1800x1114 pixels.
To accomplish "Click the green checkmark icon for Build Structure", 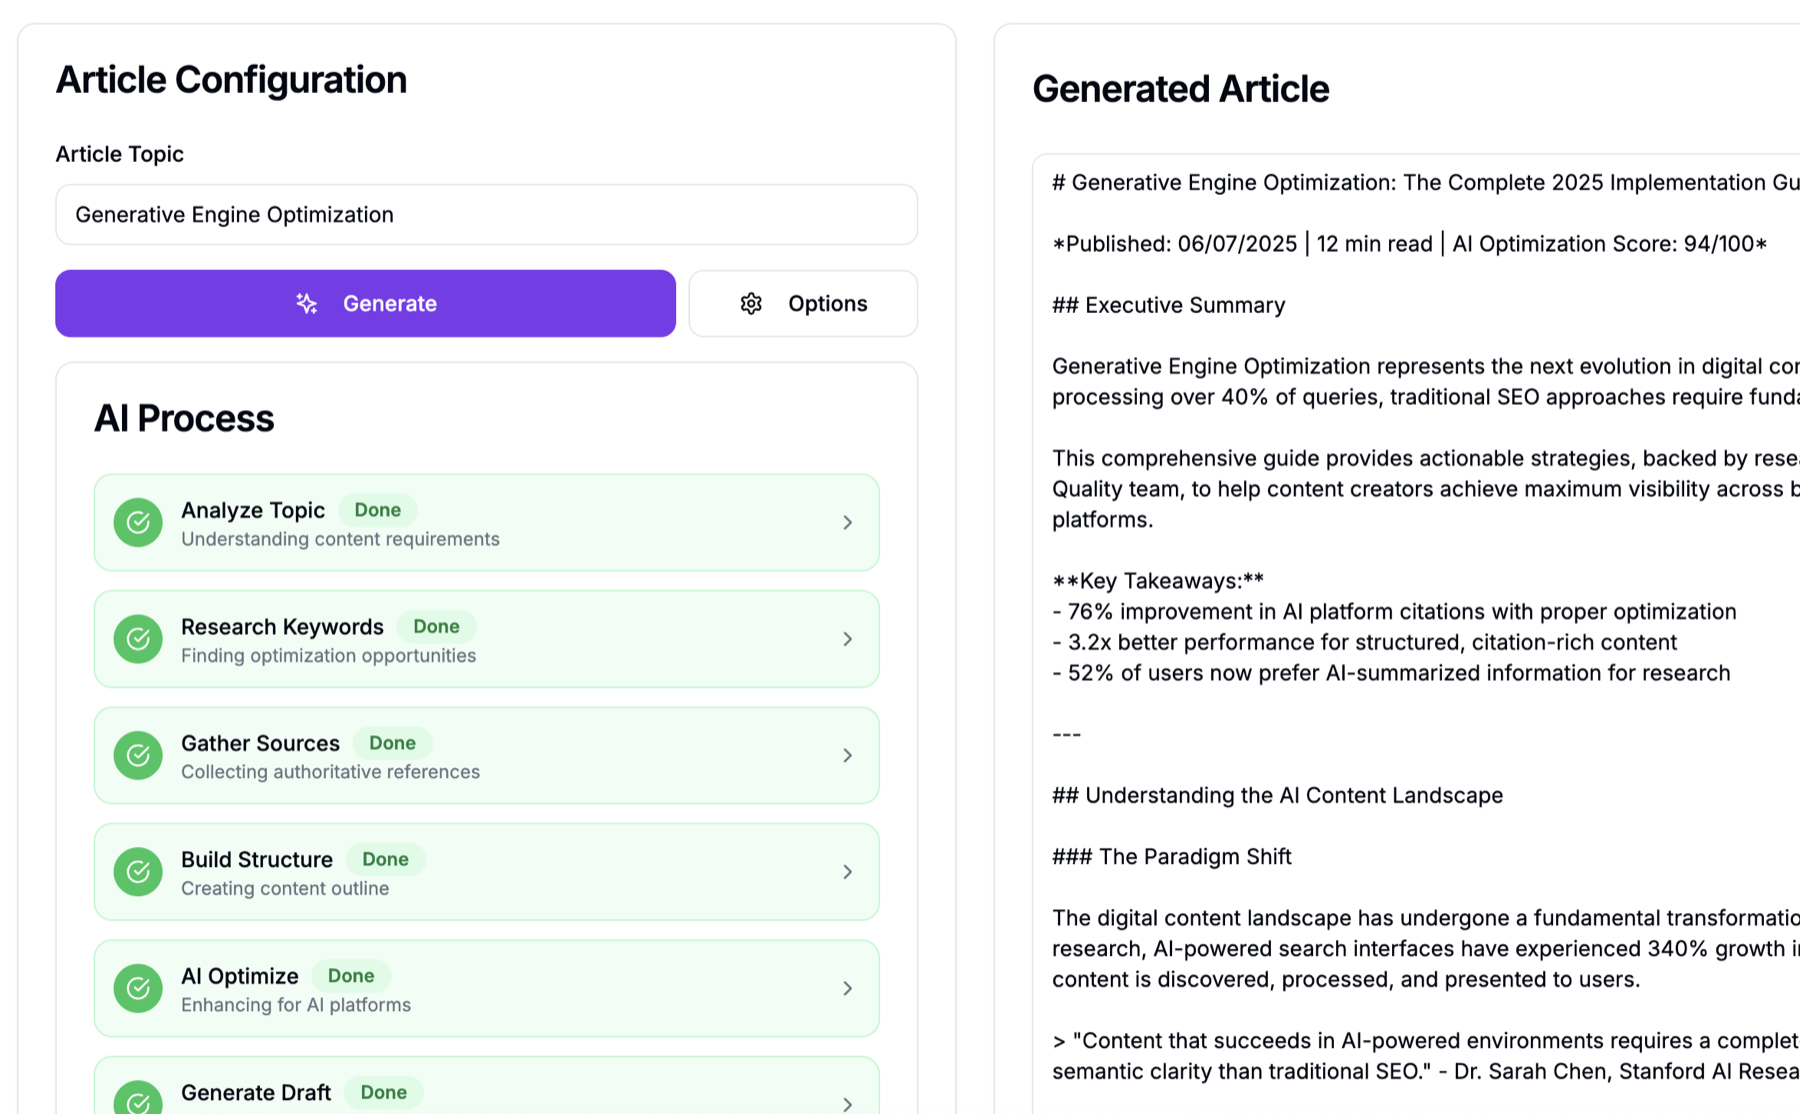I will [x=138, y=872].
